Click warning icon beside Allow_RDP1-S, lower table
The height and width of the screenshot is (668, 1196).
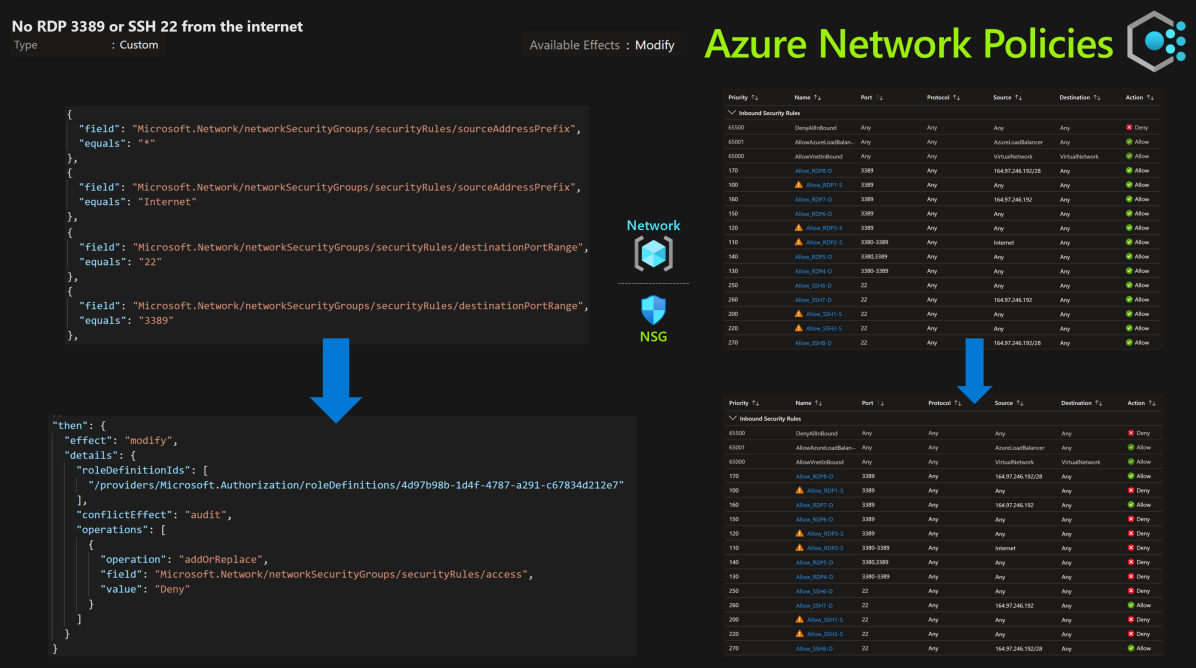tap(799, 490)
